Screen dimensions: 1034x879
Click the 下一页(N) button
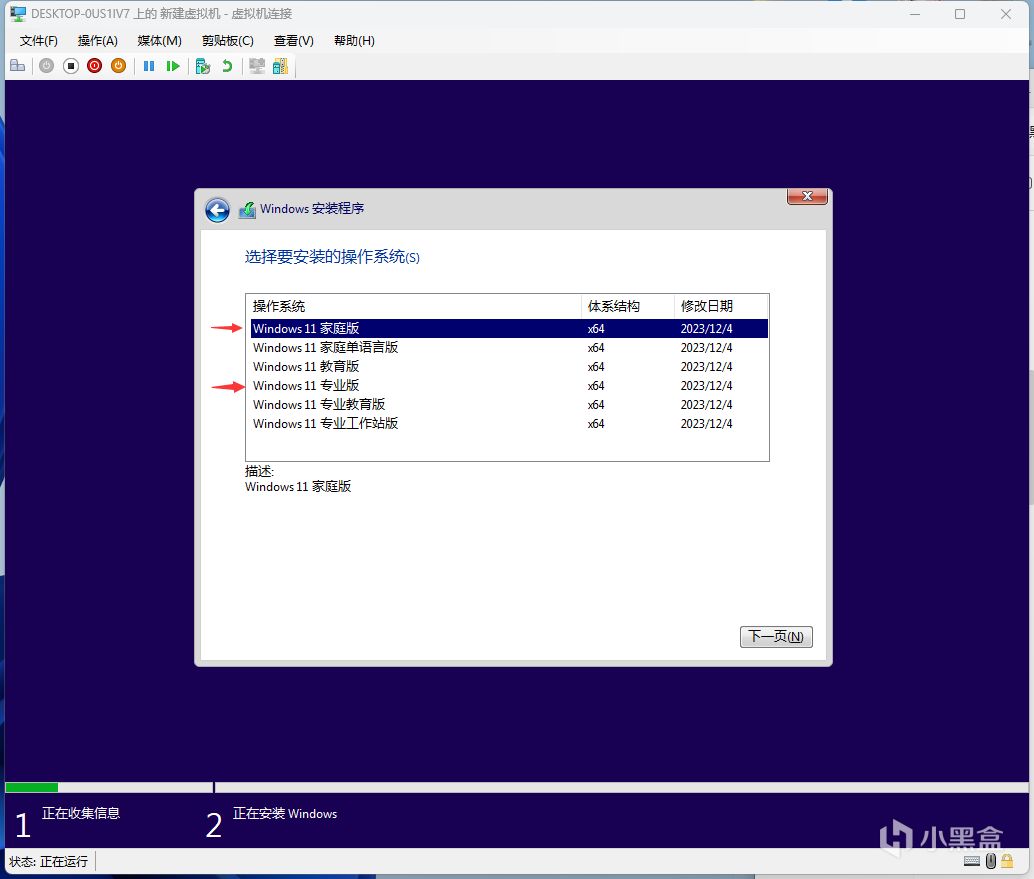click(x=776, y=636)
